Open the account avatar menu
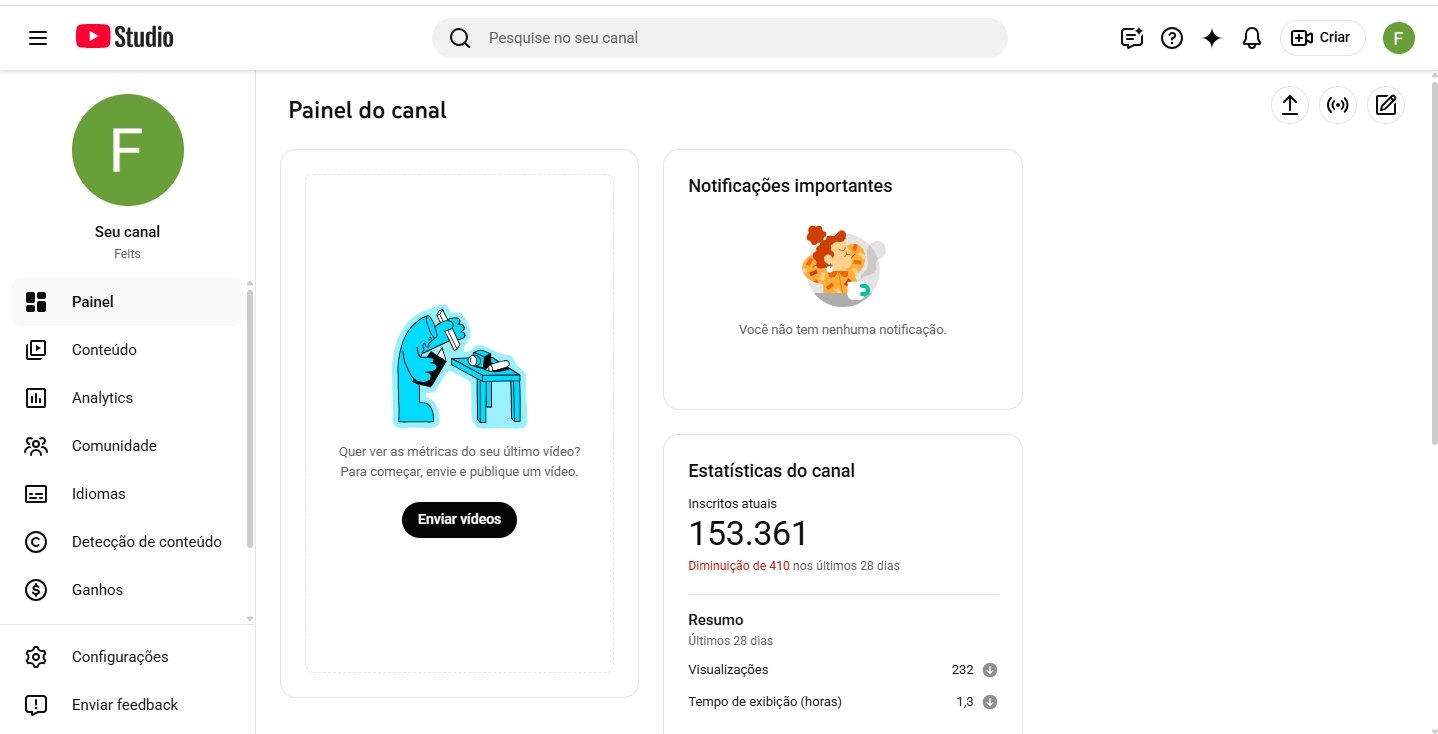 point(1398,38)
